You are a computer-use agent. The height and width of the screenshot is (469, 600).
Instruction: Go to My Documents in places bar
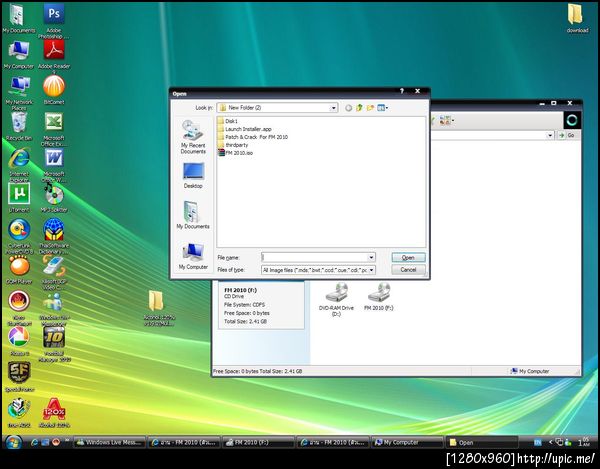point(193,215)
